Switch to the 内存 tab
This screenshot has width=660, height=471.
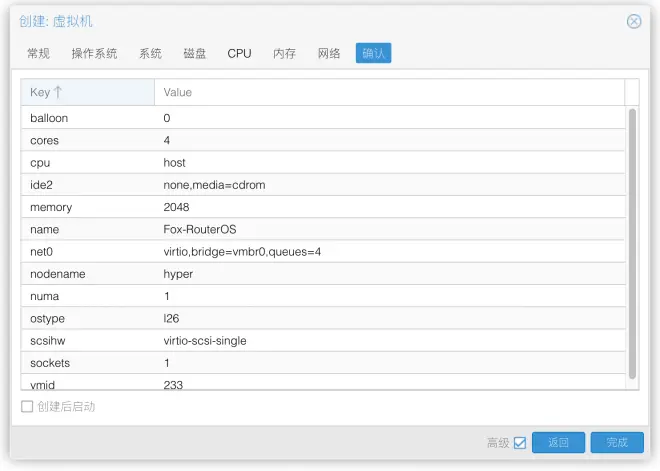tap(285, 53)
